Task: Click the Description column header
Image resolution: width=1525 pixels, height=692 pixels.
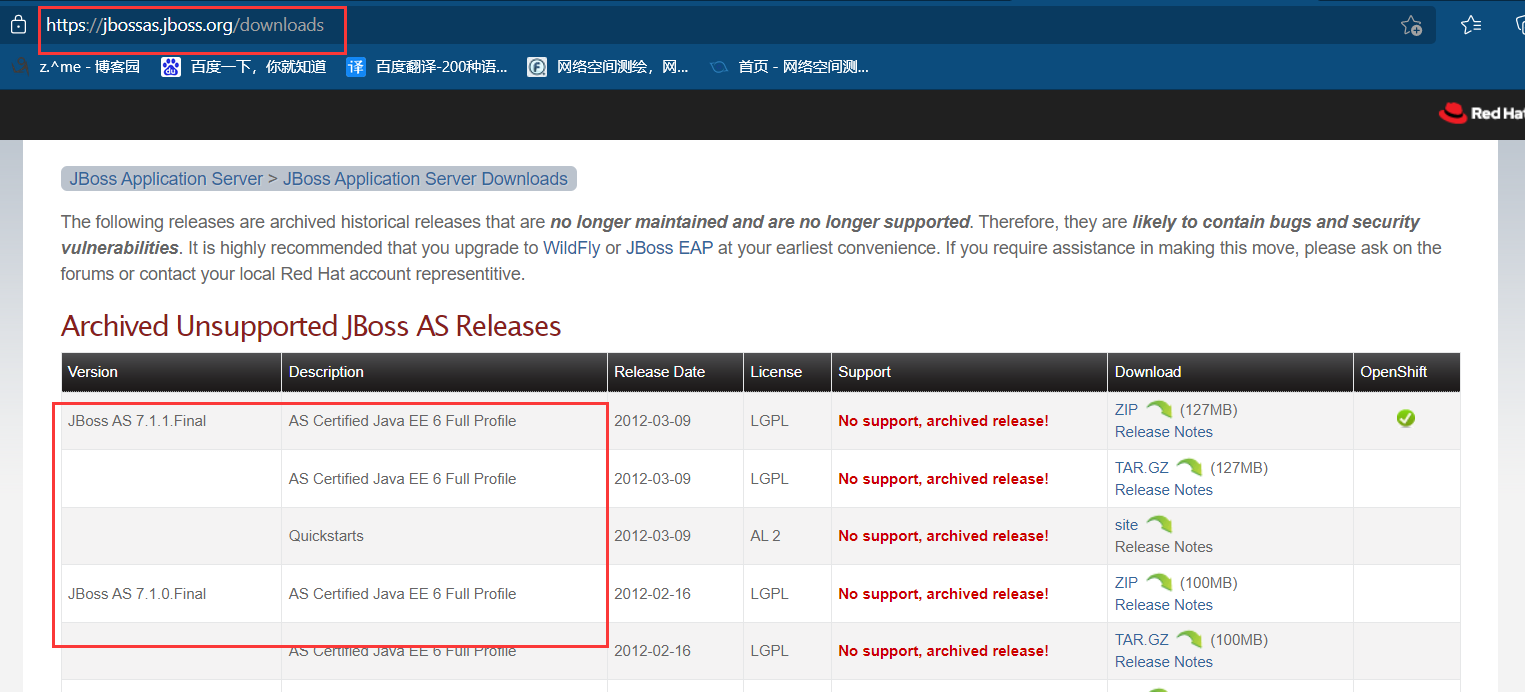Action: (x=444, y=372)
